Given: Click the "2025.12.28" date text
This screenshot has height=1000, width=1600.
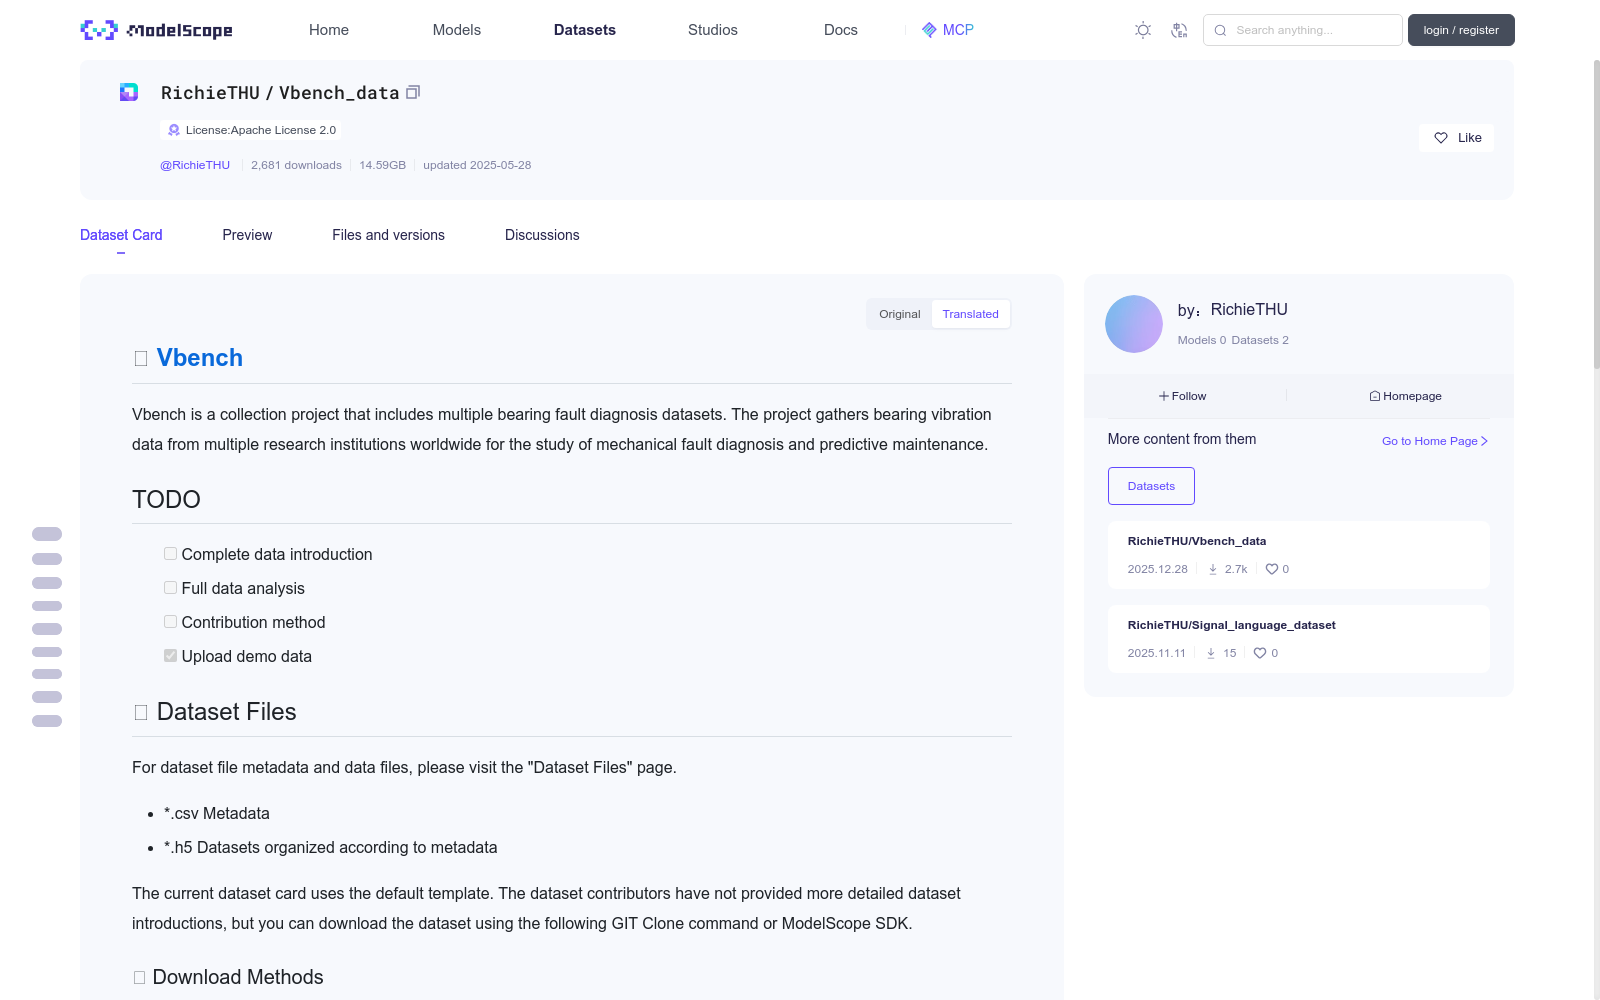Looking at the screenshot, I should pos(1158,569).
